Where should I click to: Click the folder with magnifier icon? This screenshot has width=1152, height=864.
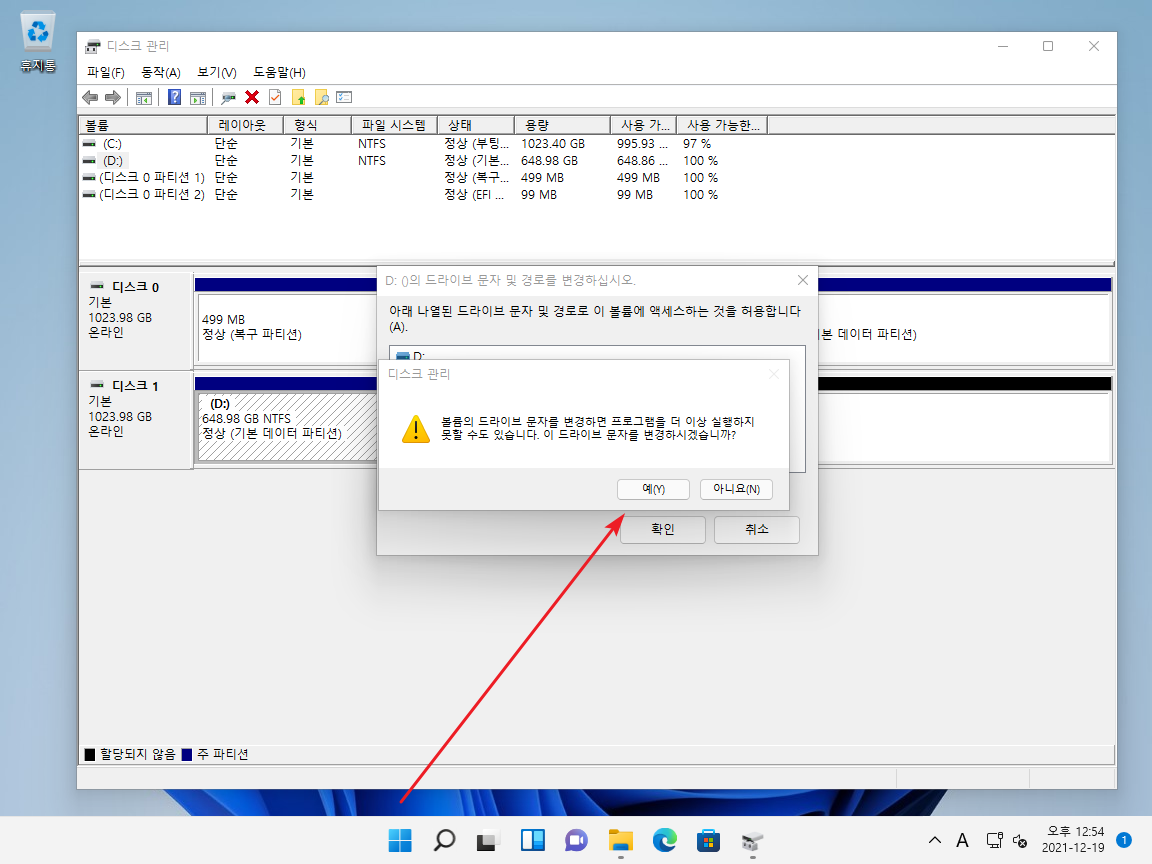[x=321, y=97]
